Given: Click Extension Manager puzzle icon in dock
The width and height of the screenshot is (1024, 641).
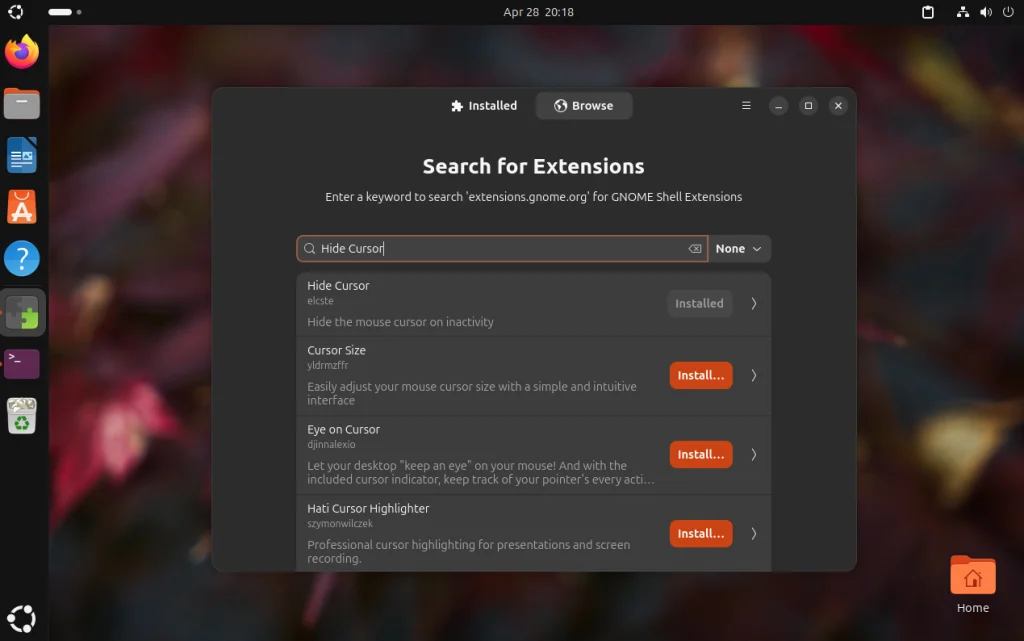Looking at the screenshot, I should coord(22,312).
